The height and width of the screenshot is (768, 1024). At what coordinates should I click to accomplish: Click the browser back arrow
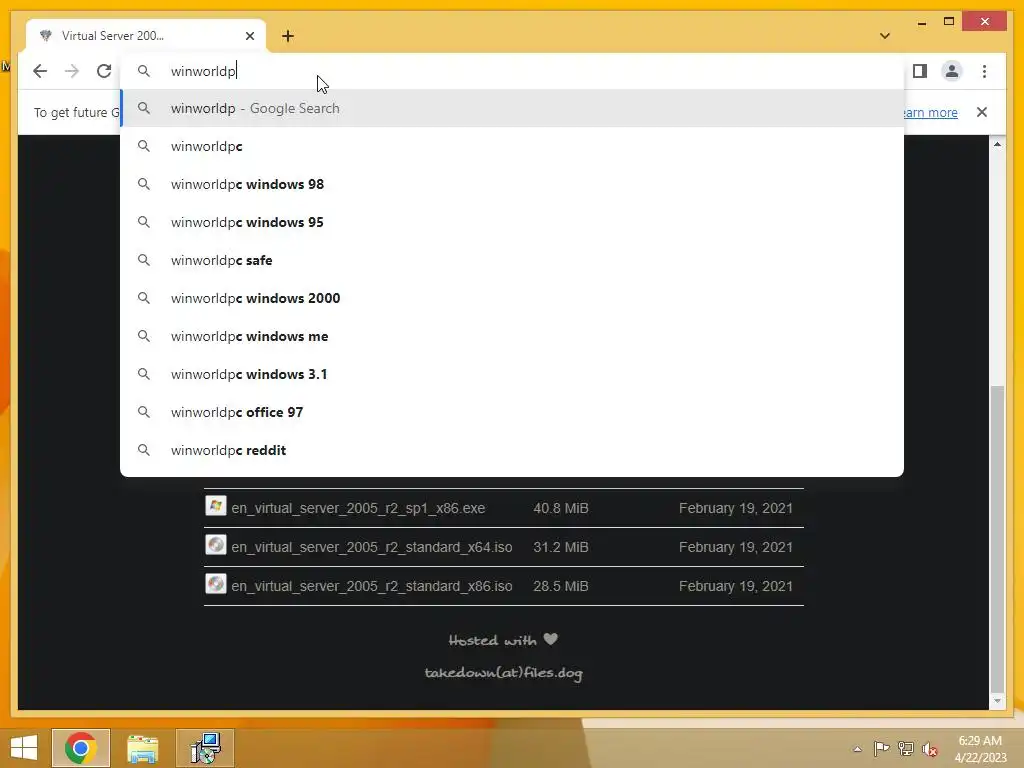pos(40,71)
